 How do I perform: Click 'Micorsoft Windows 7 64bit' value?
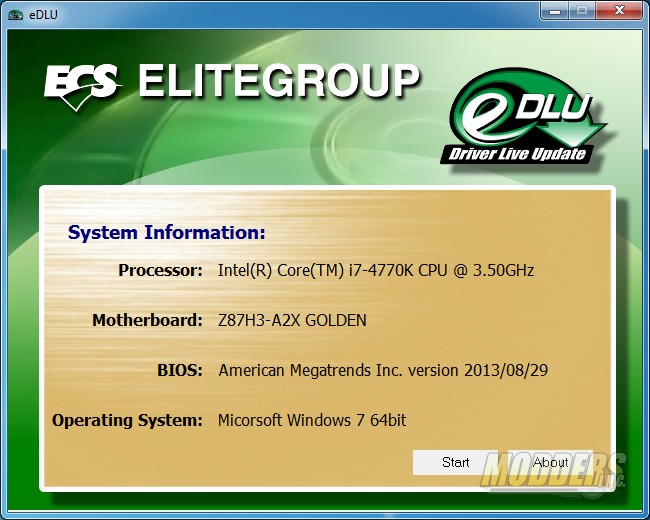point(312,420)
